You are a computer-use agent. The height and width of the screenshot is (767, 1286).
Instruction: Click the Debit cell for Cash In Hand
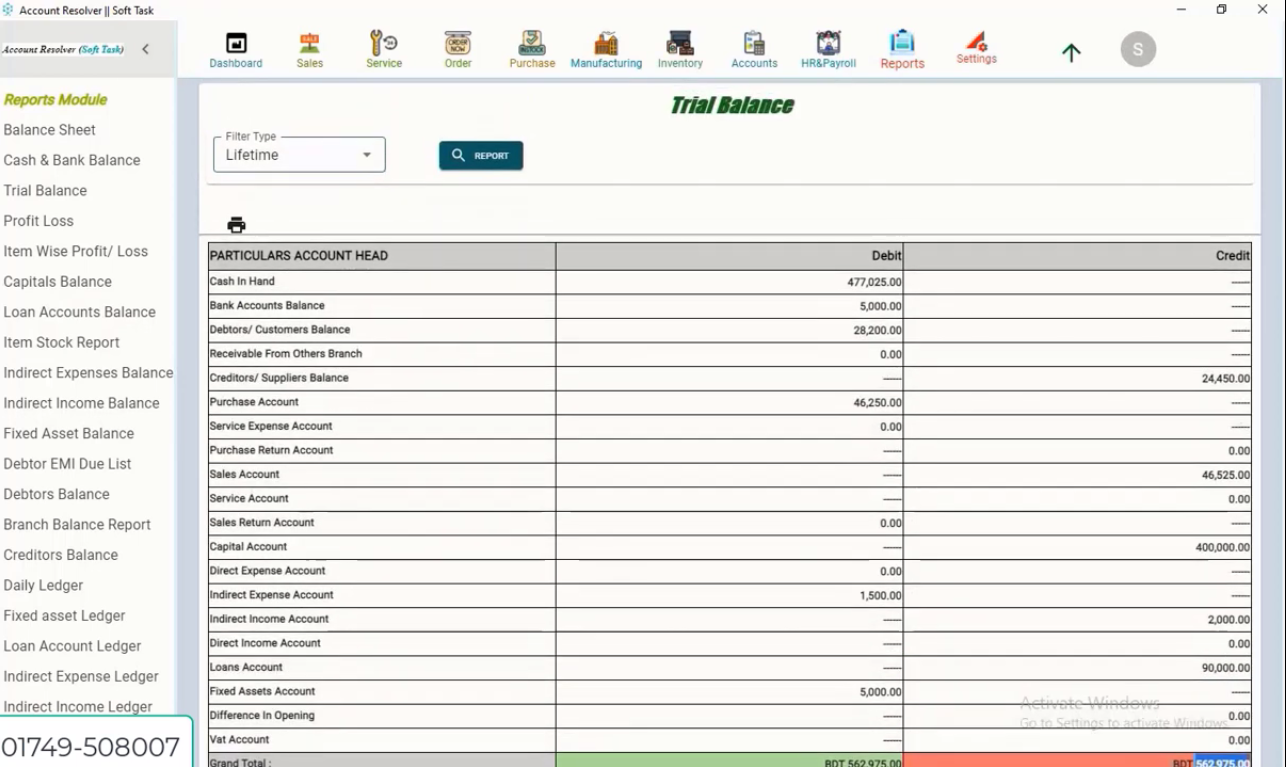728,280
